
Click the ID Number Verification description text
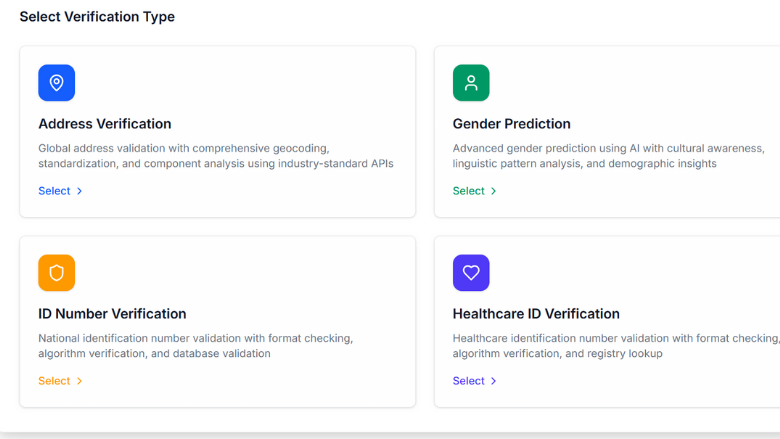[x=195, y=345]
